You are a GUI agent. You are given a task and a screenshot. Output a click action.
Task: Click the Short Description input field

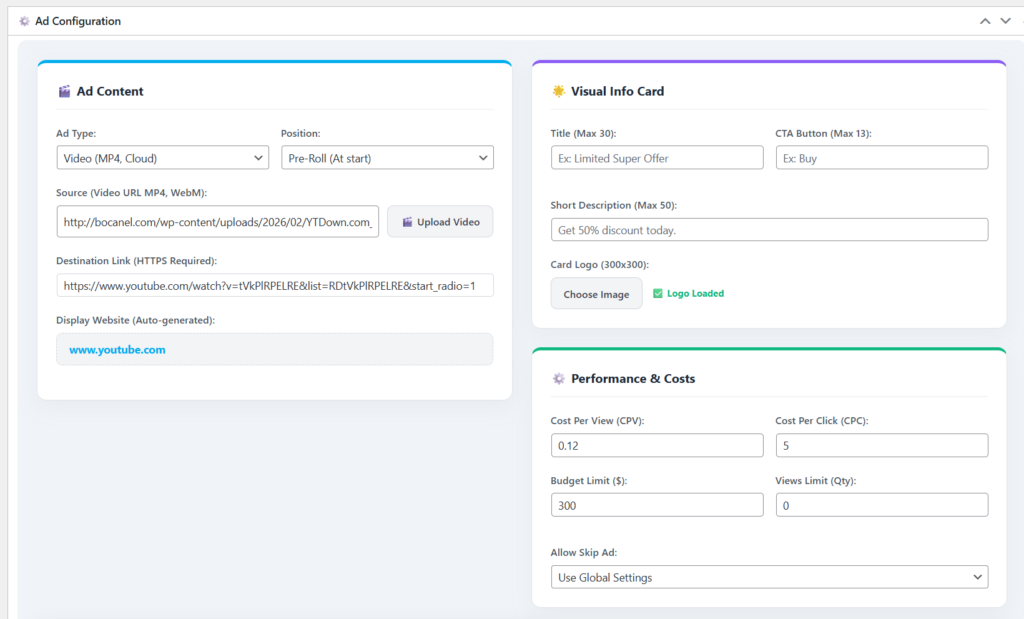(x=769, y=230)
